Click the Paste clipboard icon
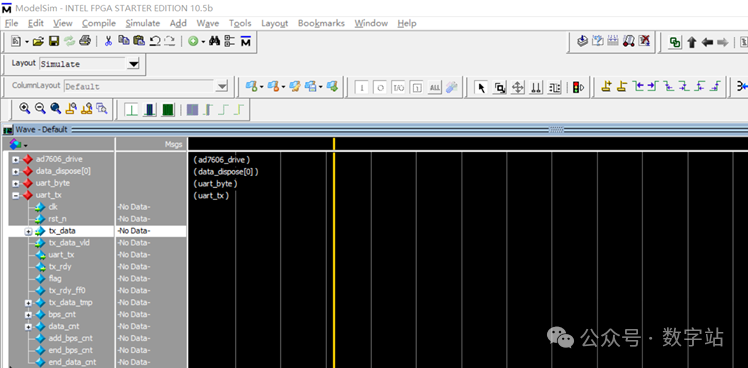The width and height of the screenshot is (748, 368). (x=139, y=41)
